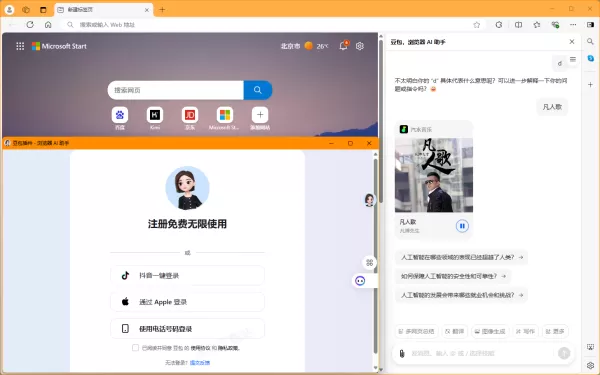Click the 凡人歌 user message bubble
600x375 pixels.
click(552, 107)
